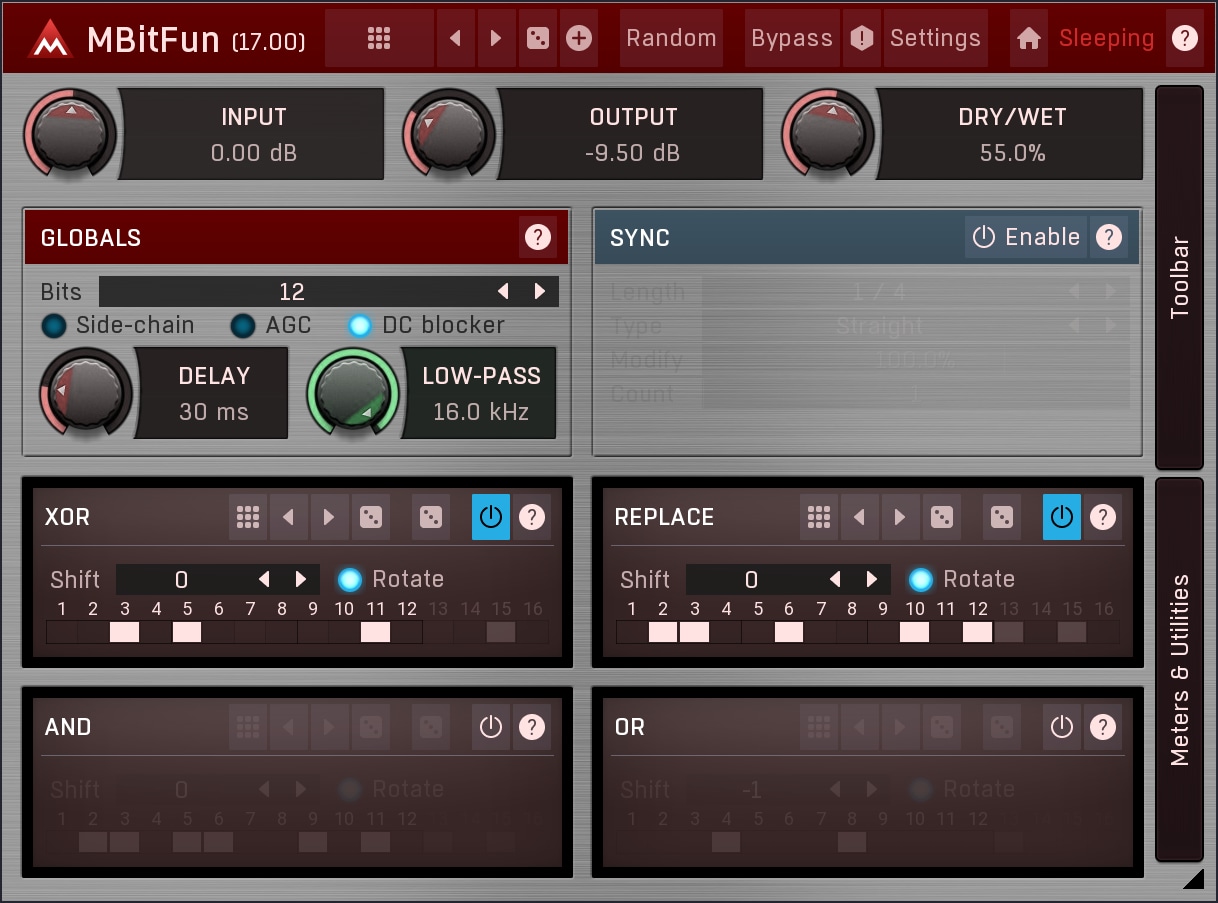
Task: Click the plus icon in top bar
Action: tap(579, 39)
